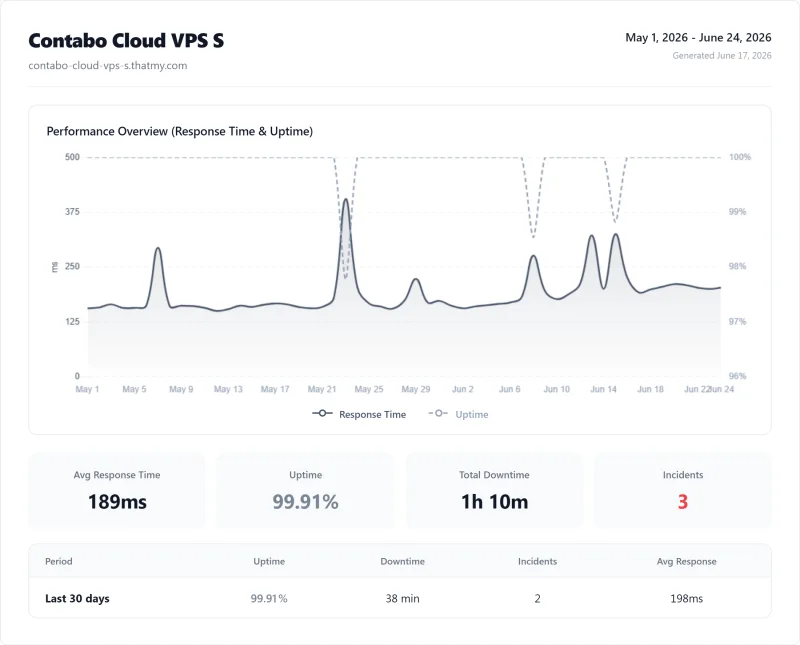Click the Uptime table column header

pyautogui.click(x=269, y=561)
